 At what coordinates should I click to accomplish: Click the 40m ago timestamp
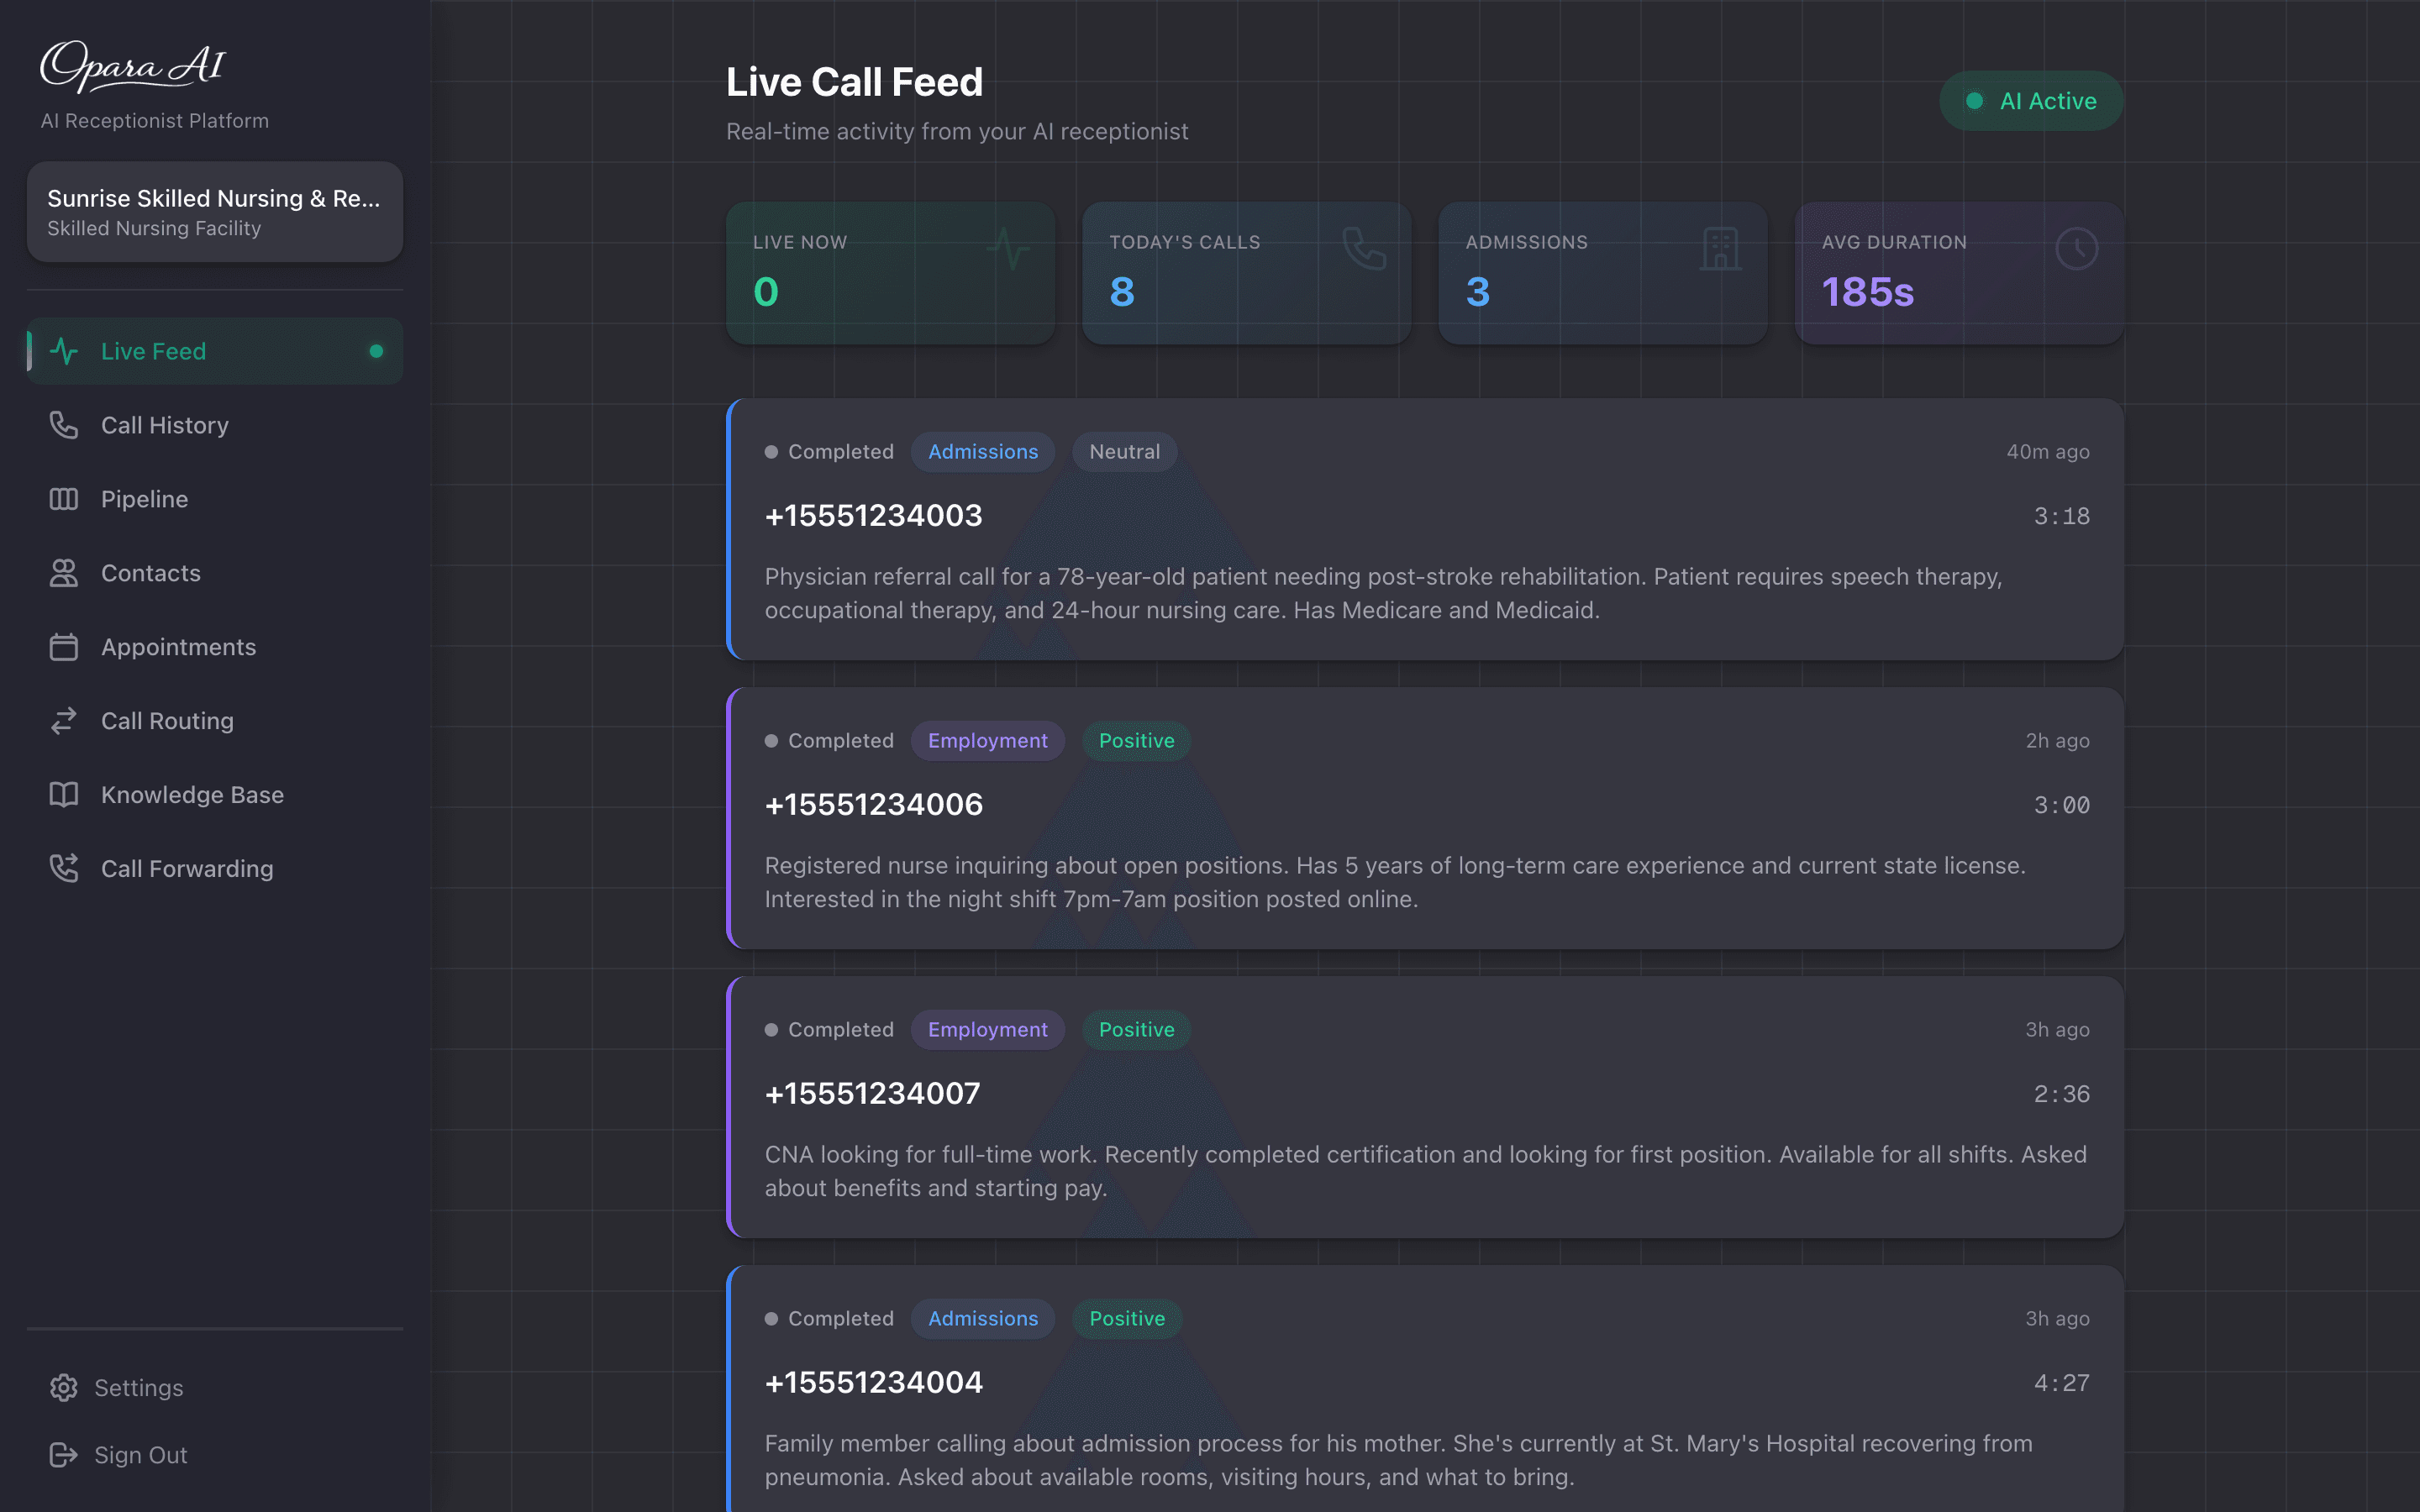2047,452
